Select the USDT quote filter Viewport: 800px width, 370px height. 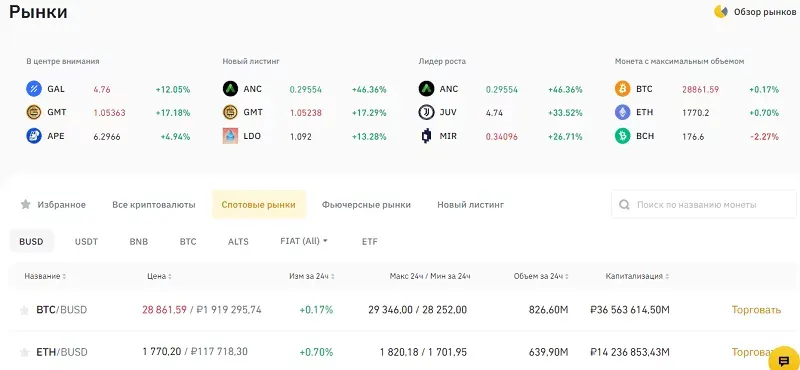[x=86, y=241]
